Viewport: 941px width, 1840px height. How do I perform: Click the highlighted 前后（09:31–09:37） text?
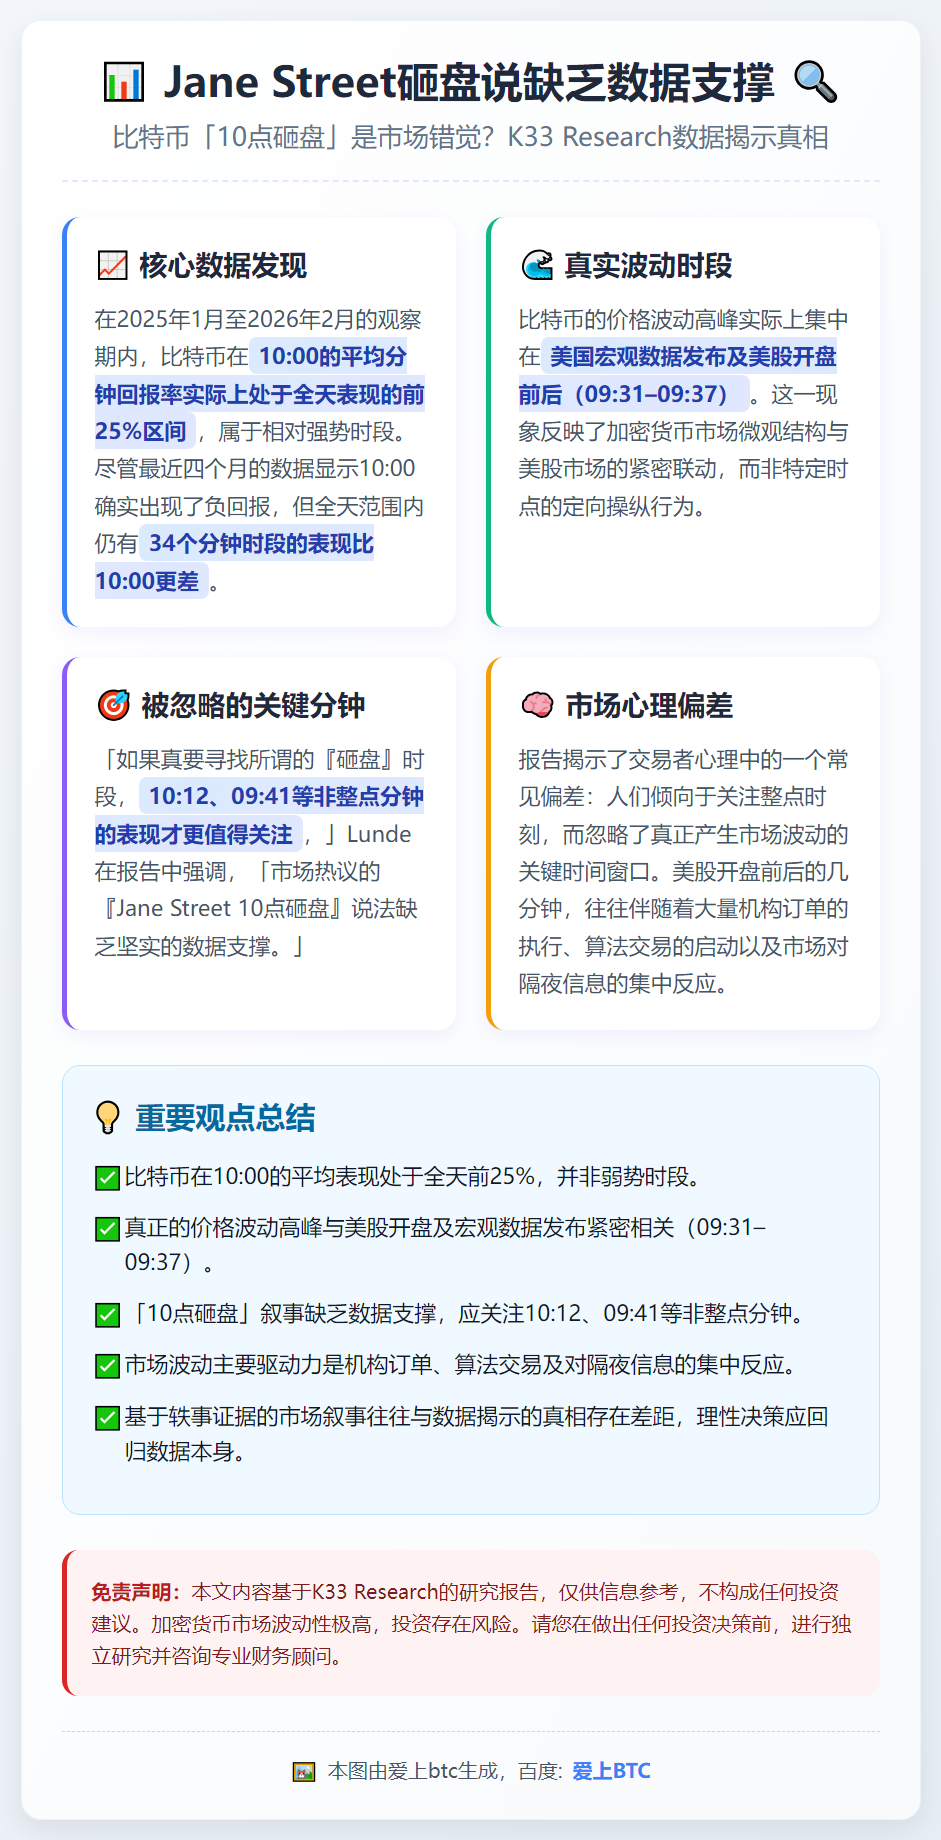[632, 394]
